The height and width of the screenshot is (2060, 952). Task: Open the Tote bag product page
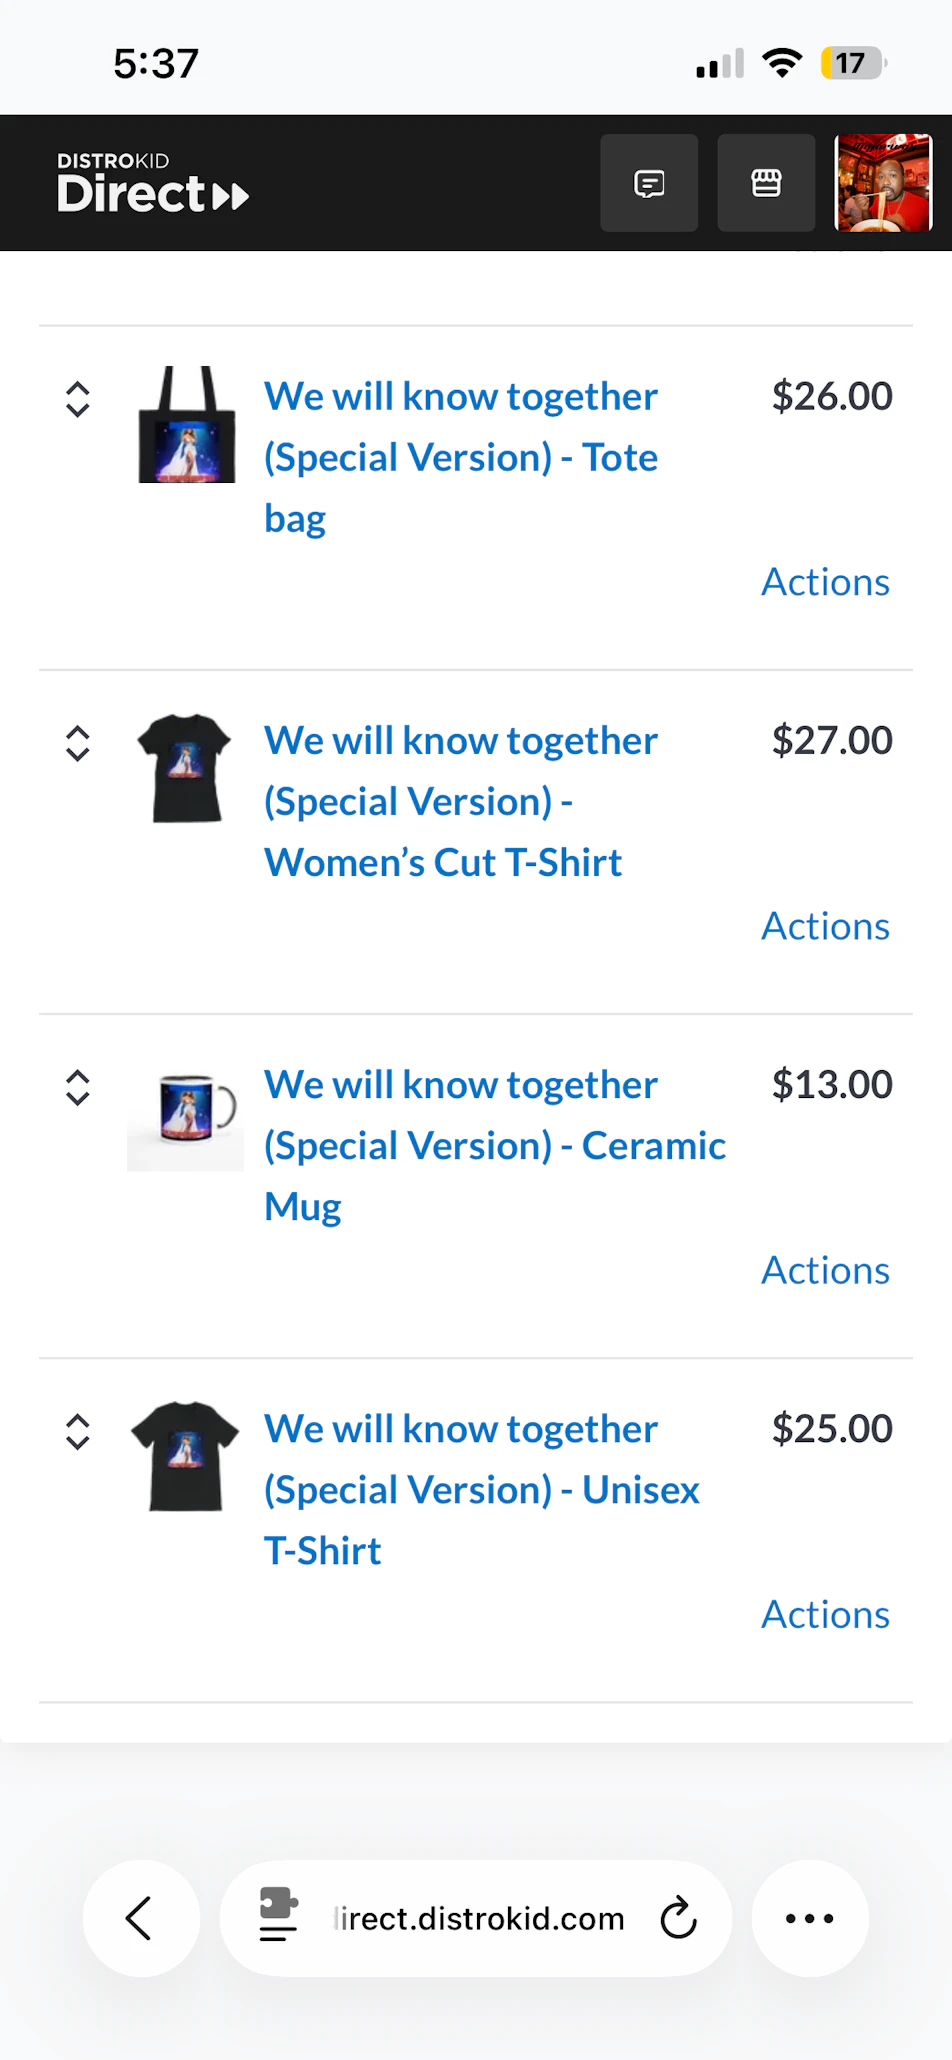point(461,456)
